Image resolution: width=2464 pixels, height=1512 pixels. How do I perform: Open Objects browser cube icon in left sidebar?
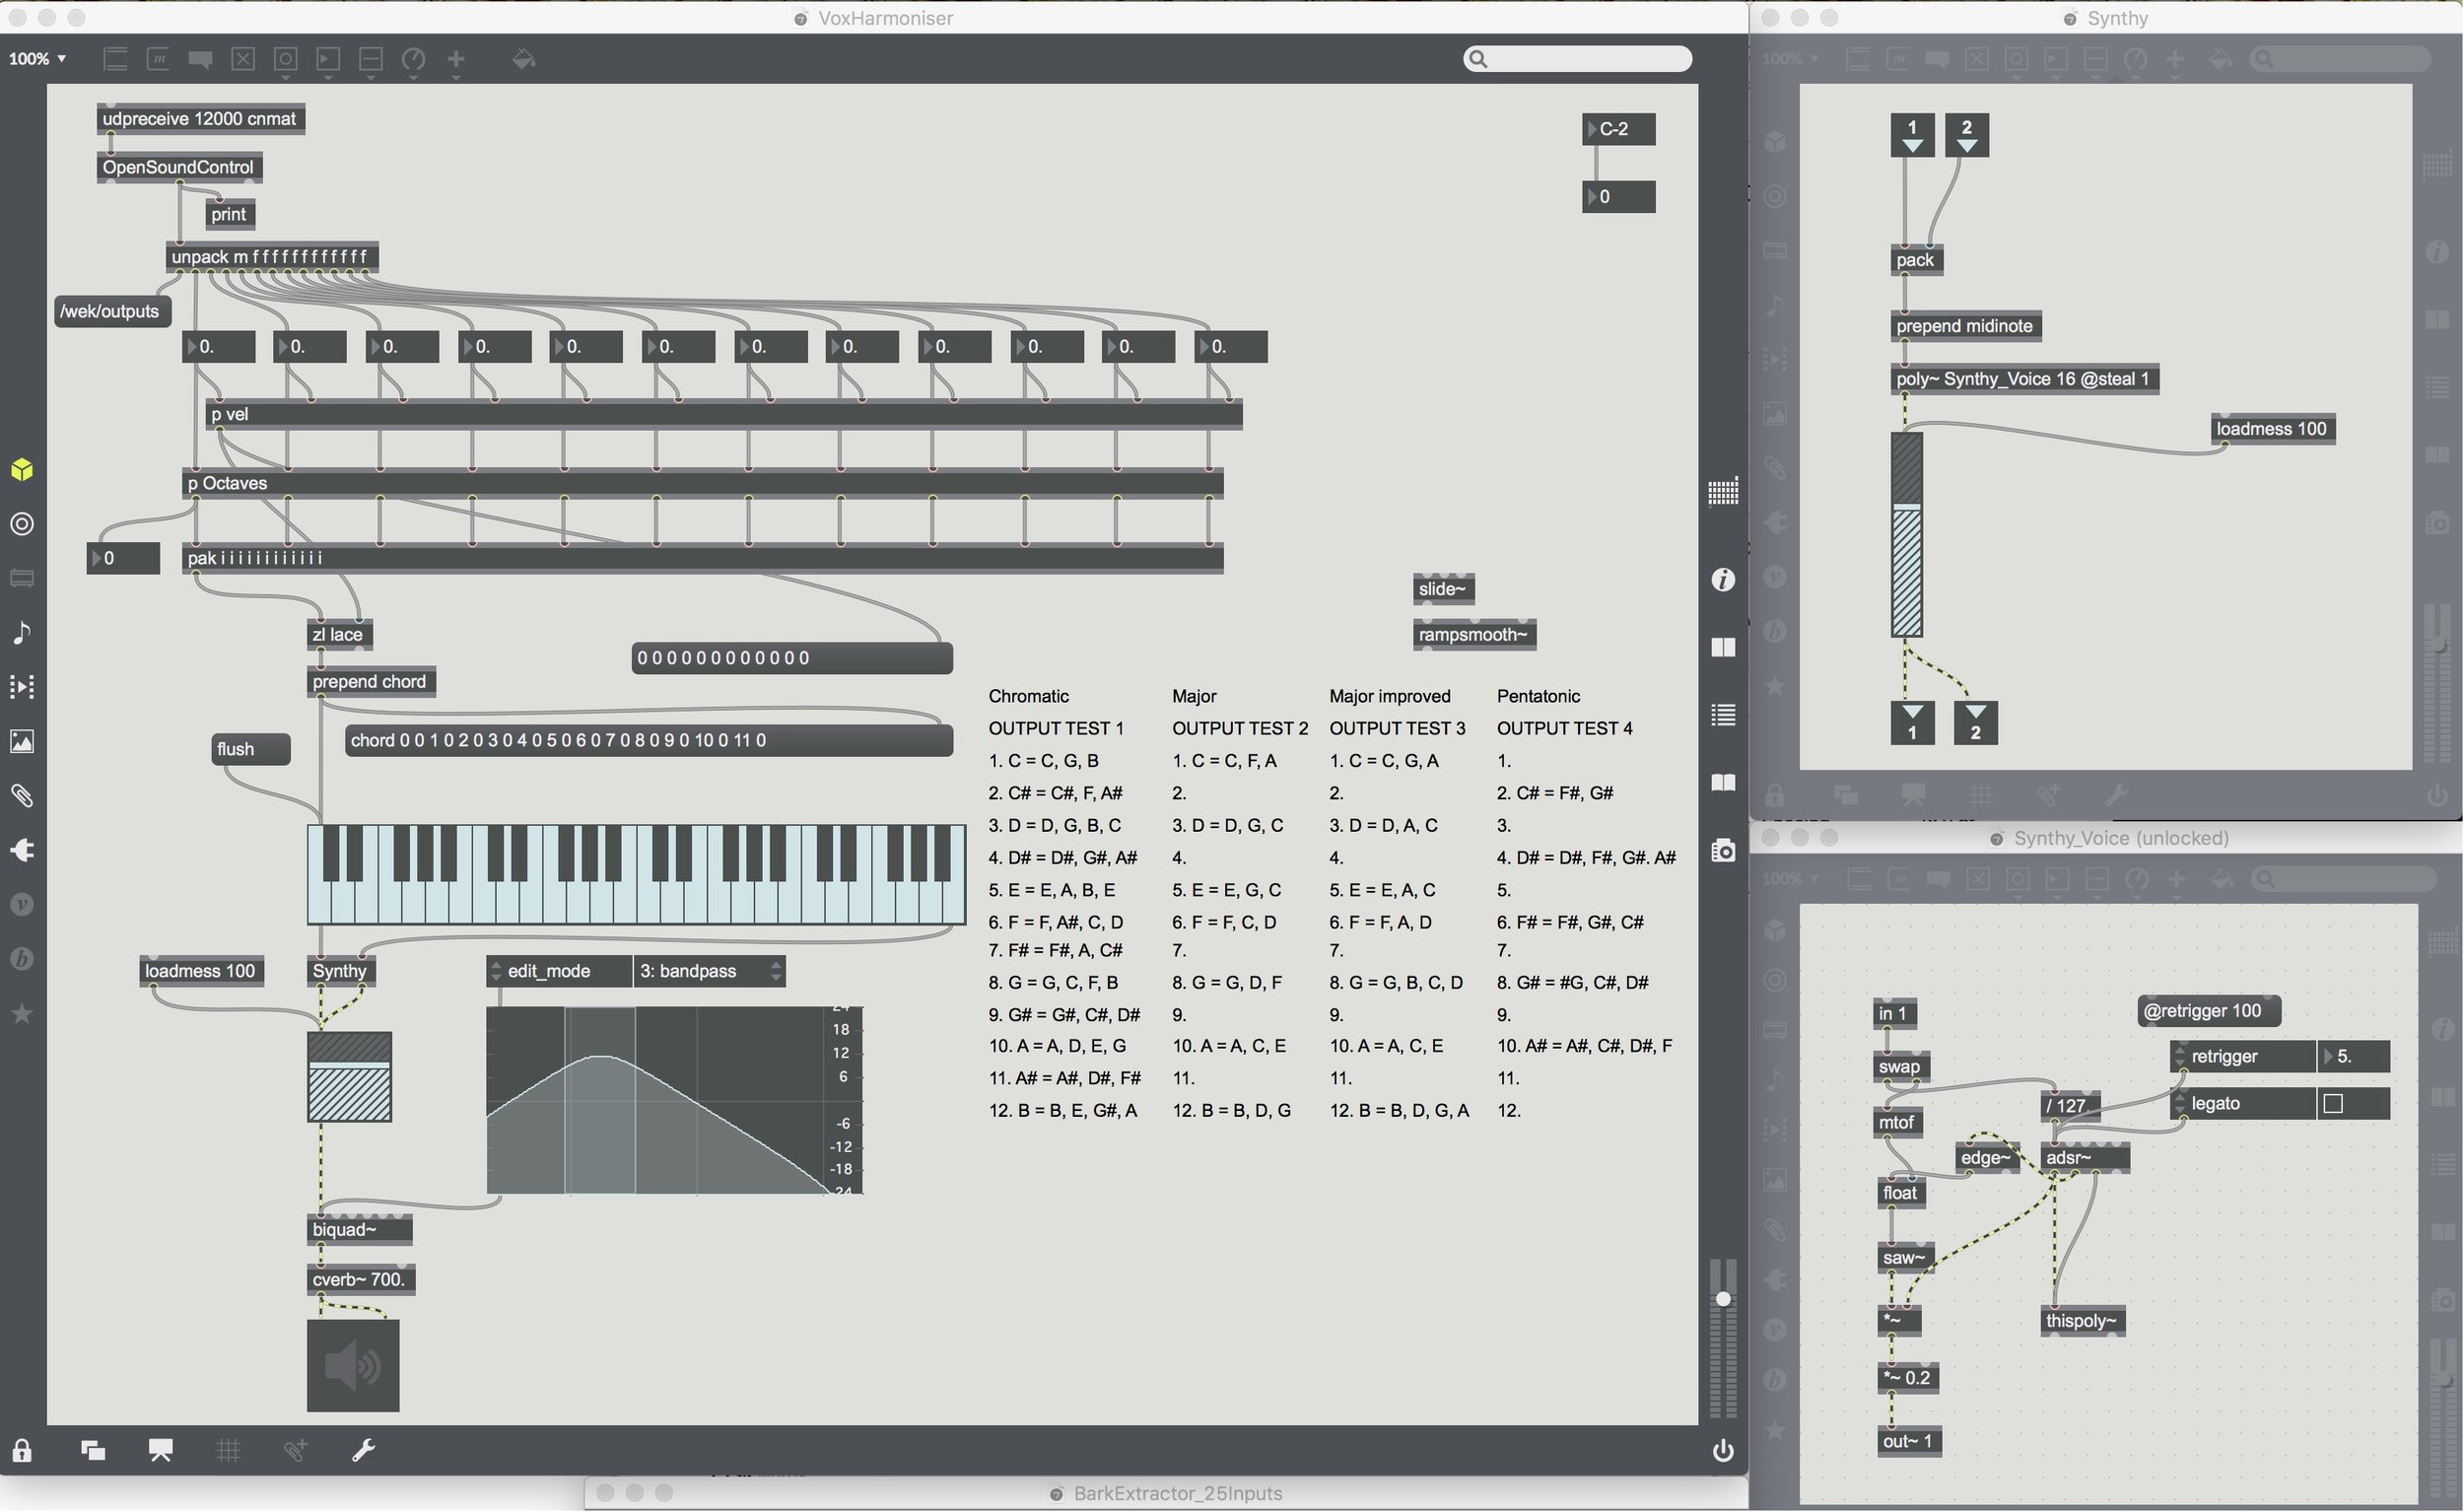[22, 470]
